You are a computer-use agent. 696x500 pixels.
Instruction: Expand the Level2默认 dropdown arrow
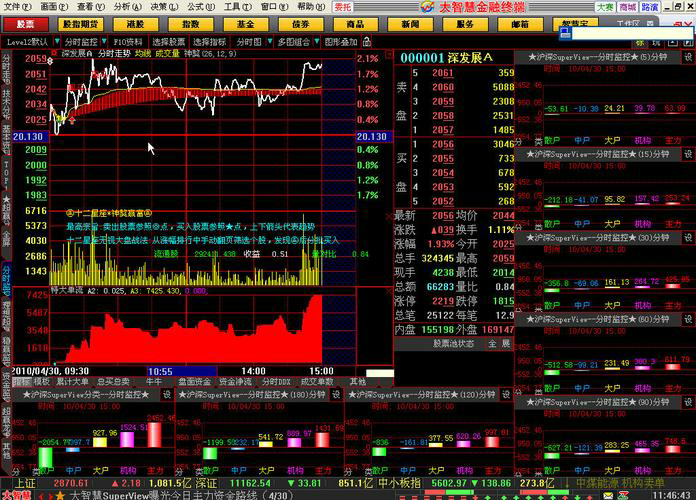click(57, 41)
